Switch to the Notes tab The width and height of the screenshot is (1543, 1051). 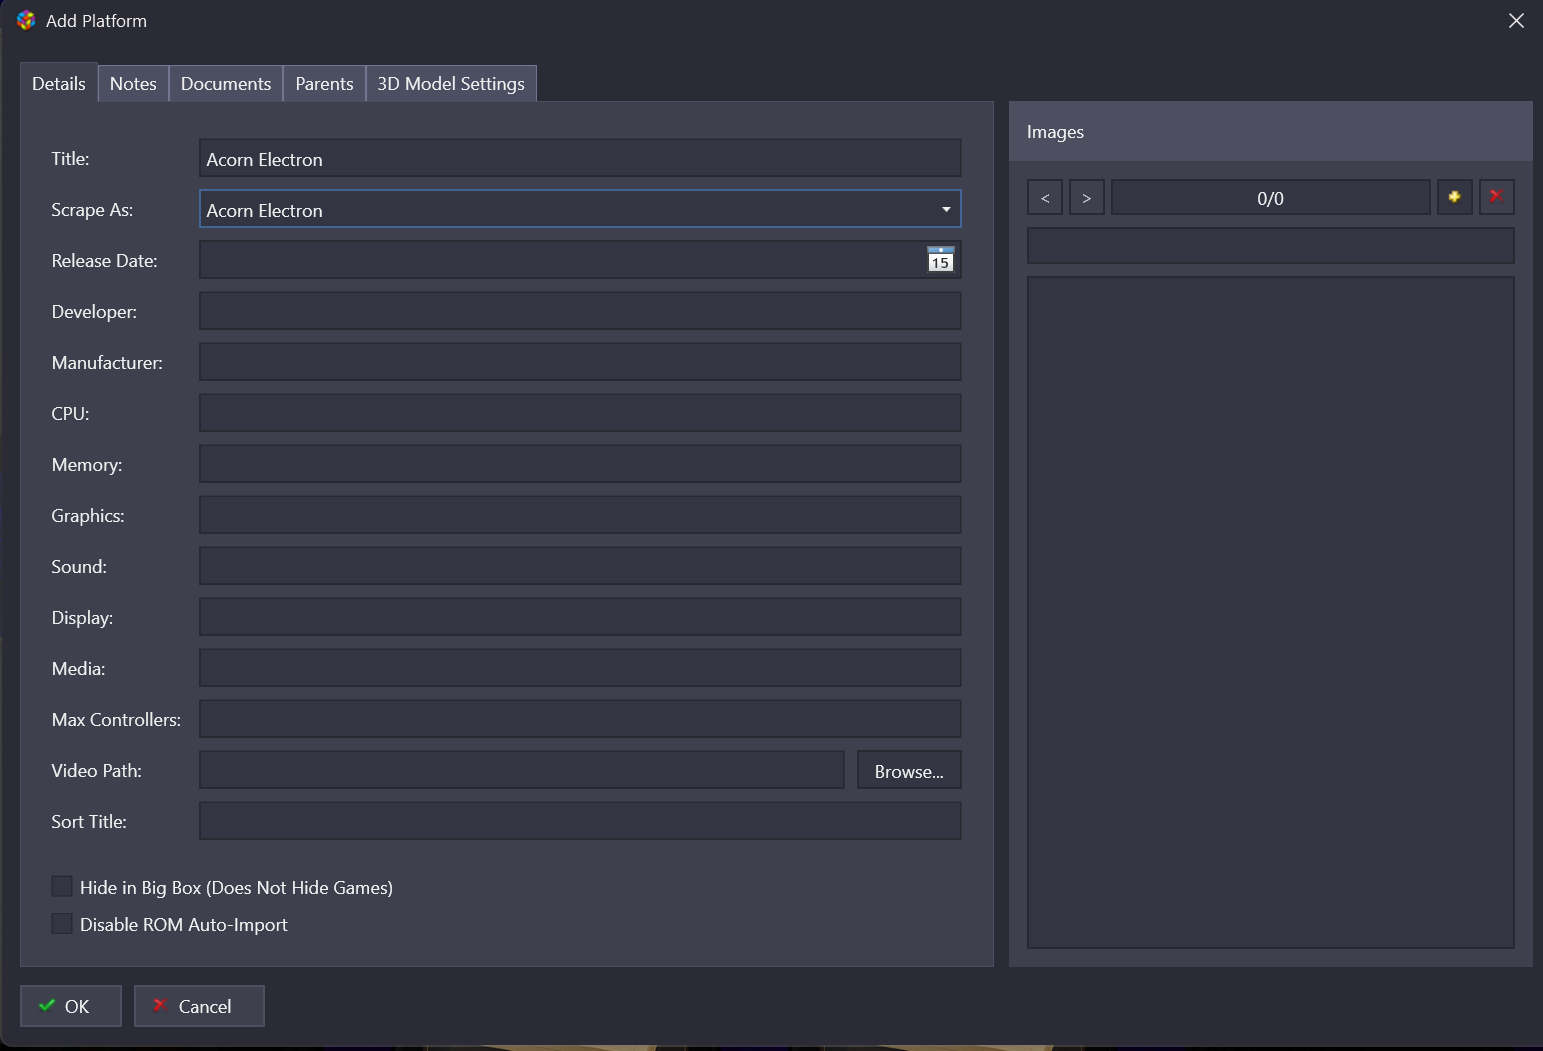[133, 84]
